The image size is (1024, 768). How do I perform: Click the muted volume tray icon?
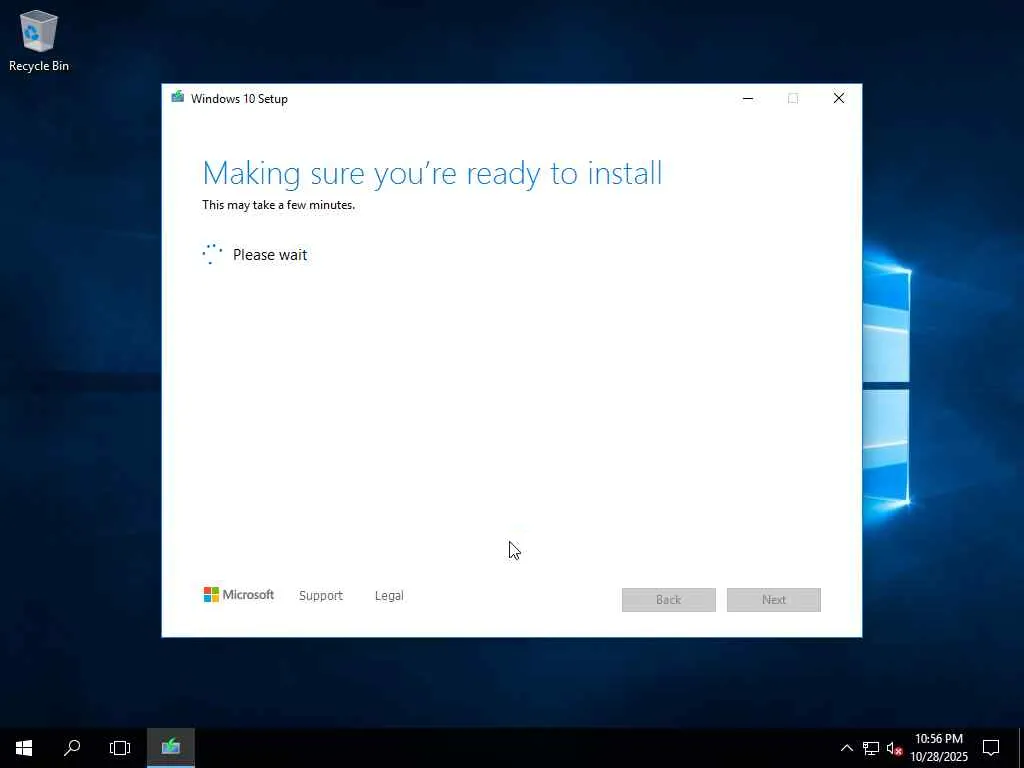point(894,748)
